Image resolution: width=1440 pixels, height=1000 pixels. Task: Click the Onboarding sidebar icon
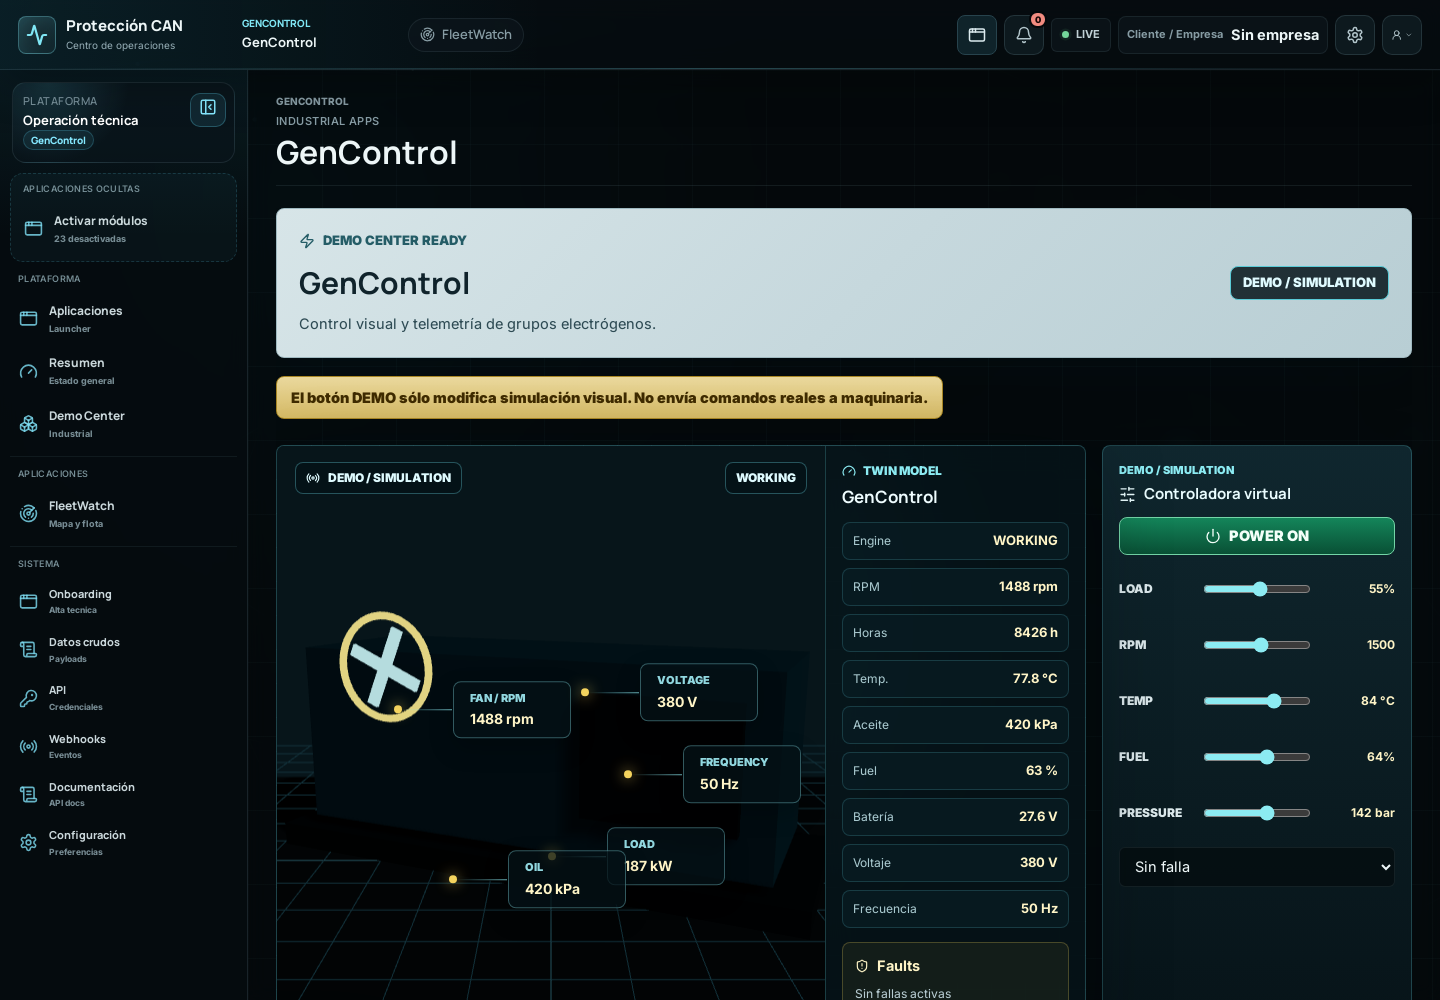tap(29, 601)
